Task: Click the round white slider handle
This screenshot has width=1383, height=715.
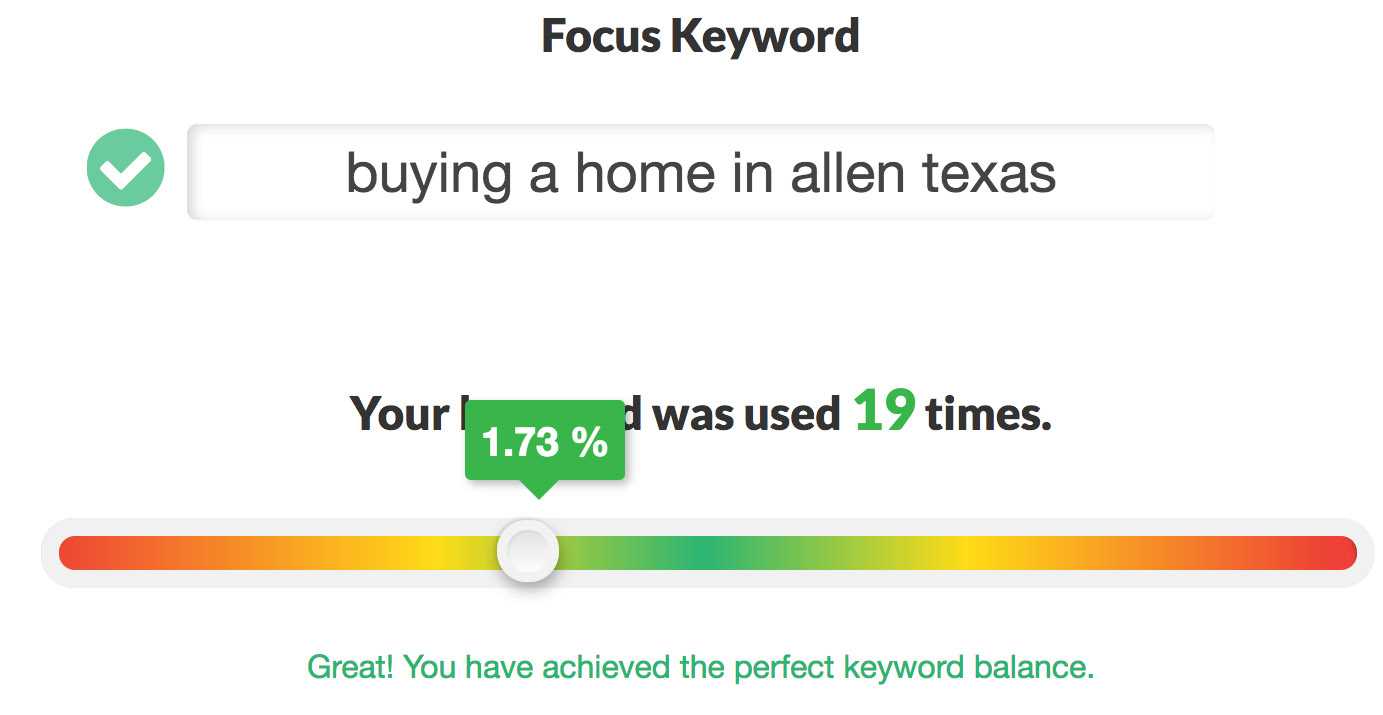Action: click(528, 550)
